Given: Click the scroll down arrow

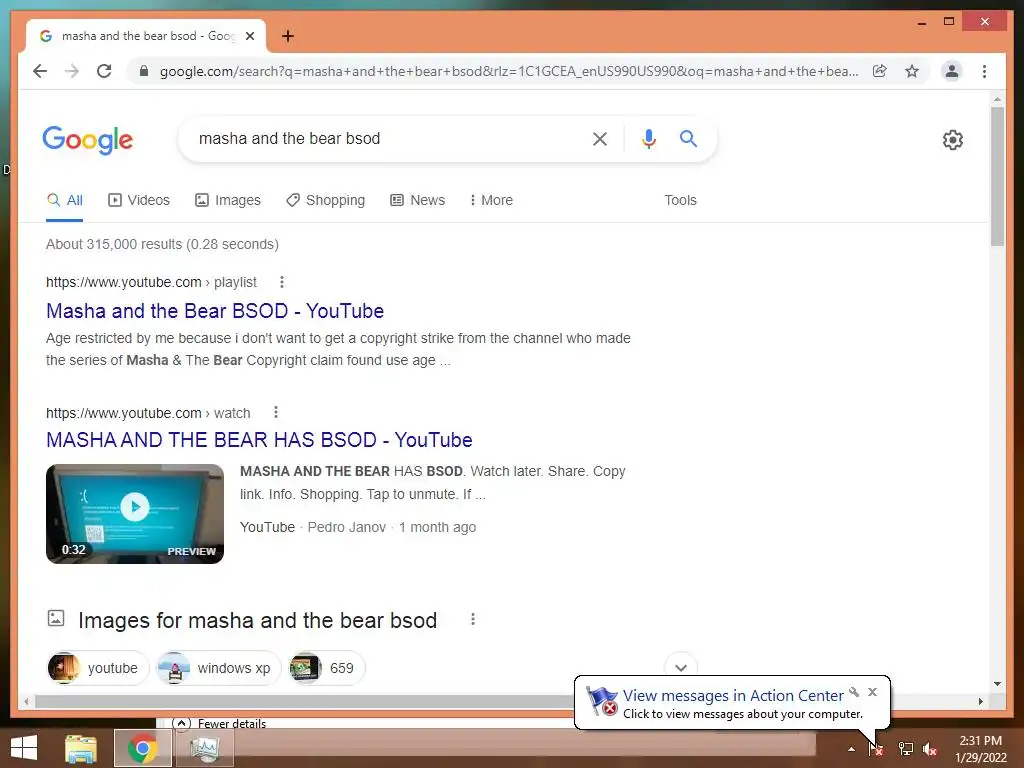Looking at the screenshot, I should [997, 684].
